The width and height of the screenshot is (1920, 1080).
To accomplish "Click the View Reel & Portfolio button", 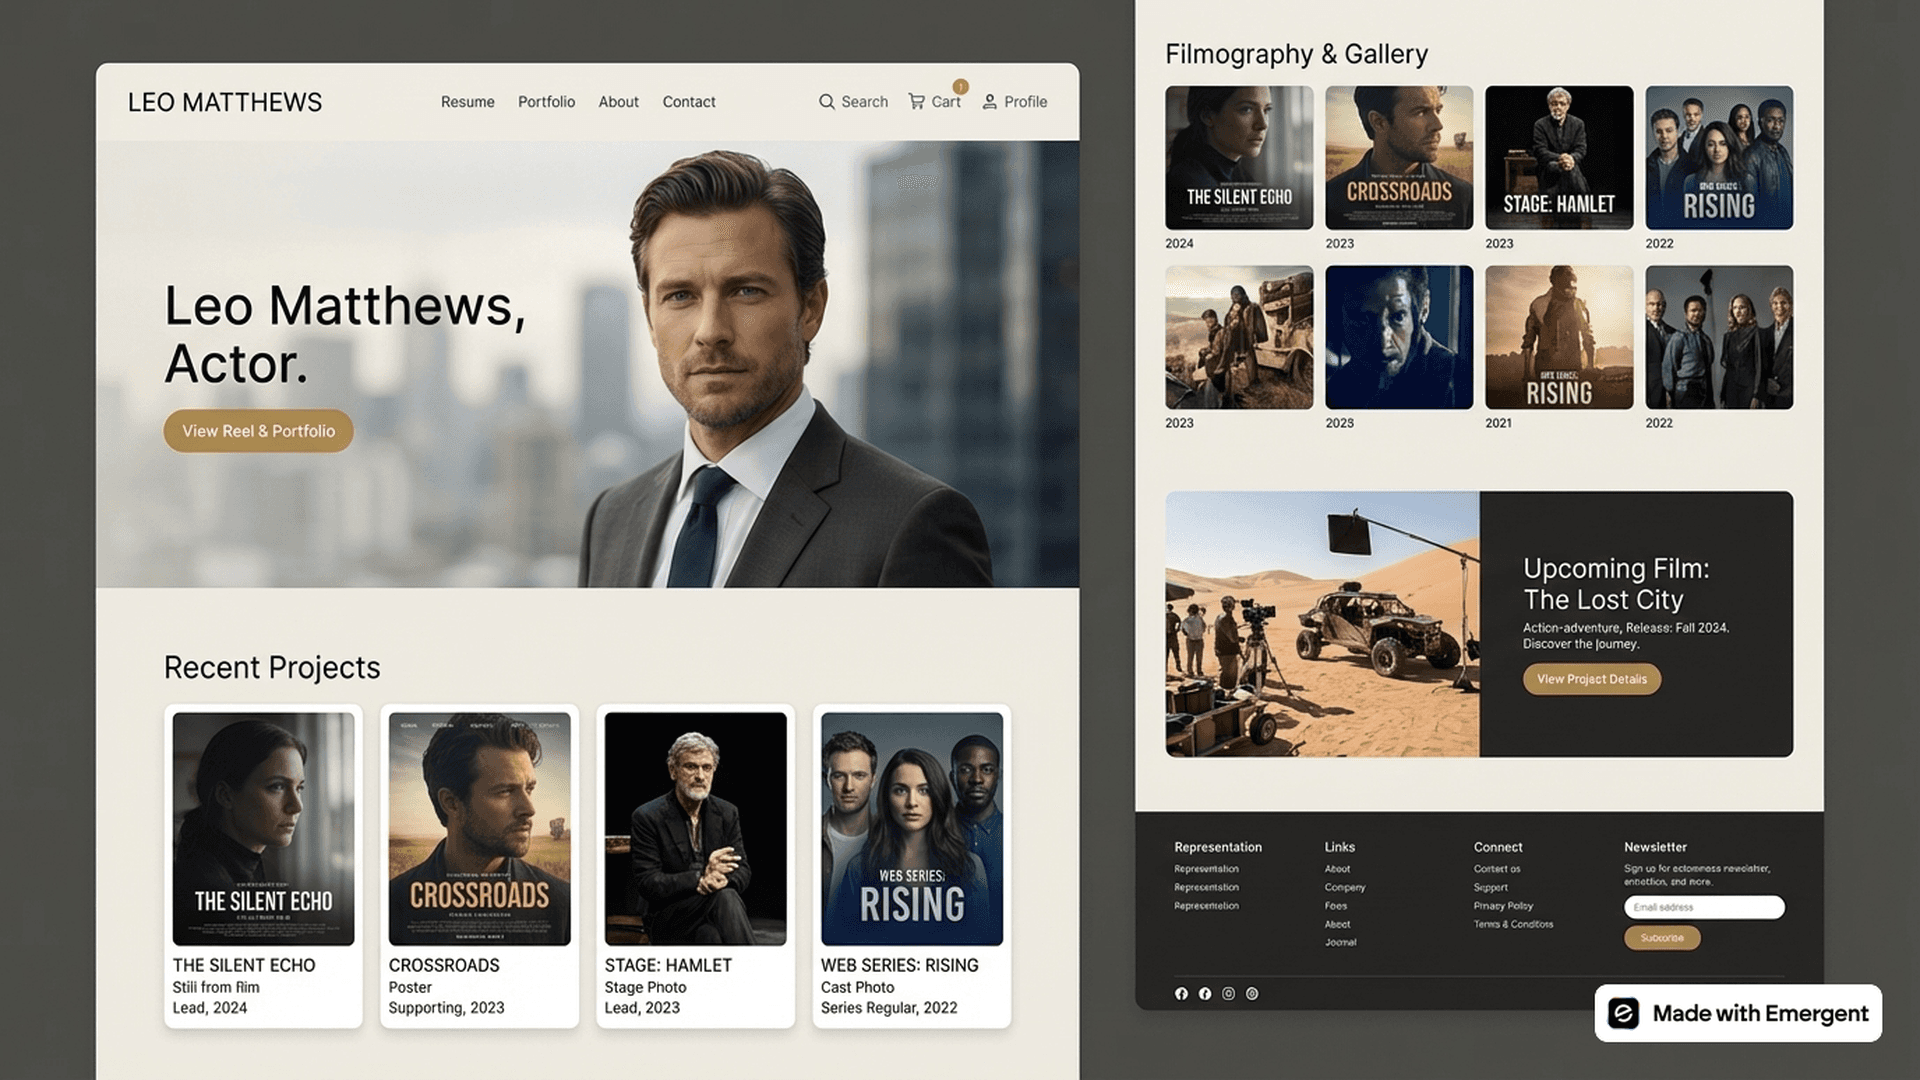I will tap(257, 431).
